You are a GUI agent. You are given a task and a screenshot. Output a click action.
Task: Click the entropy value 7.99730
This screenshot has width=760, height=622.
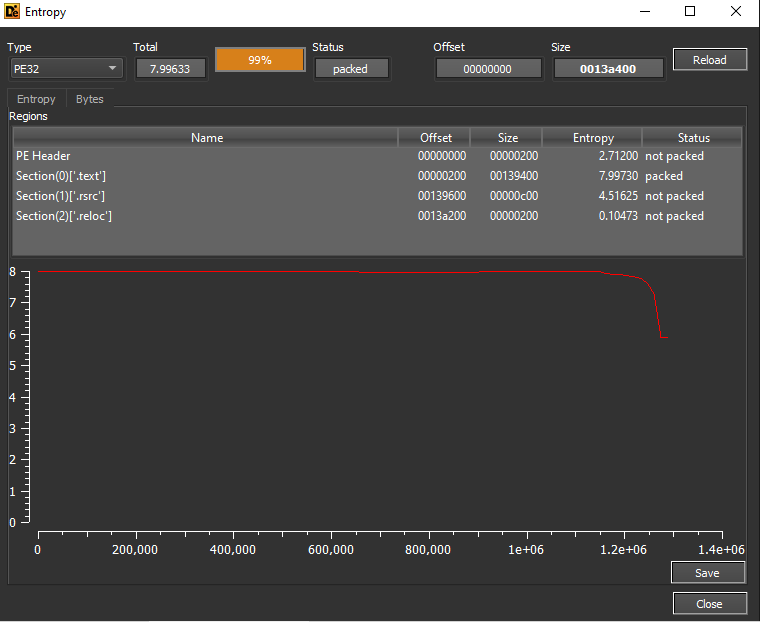coord(618,176)
